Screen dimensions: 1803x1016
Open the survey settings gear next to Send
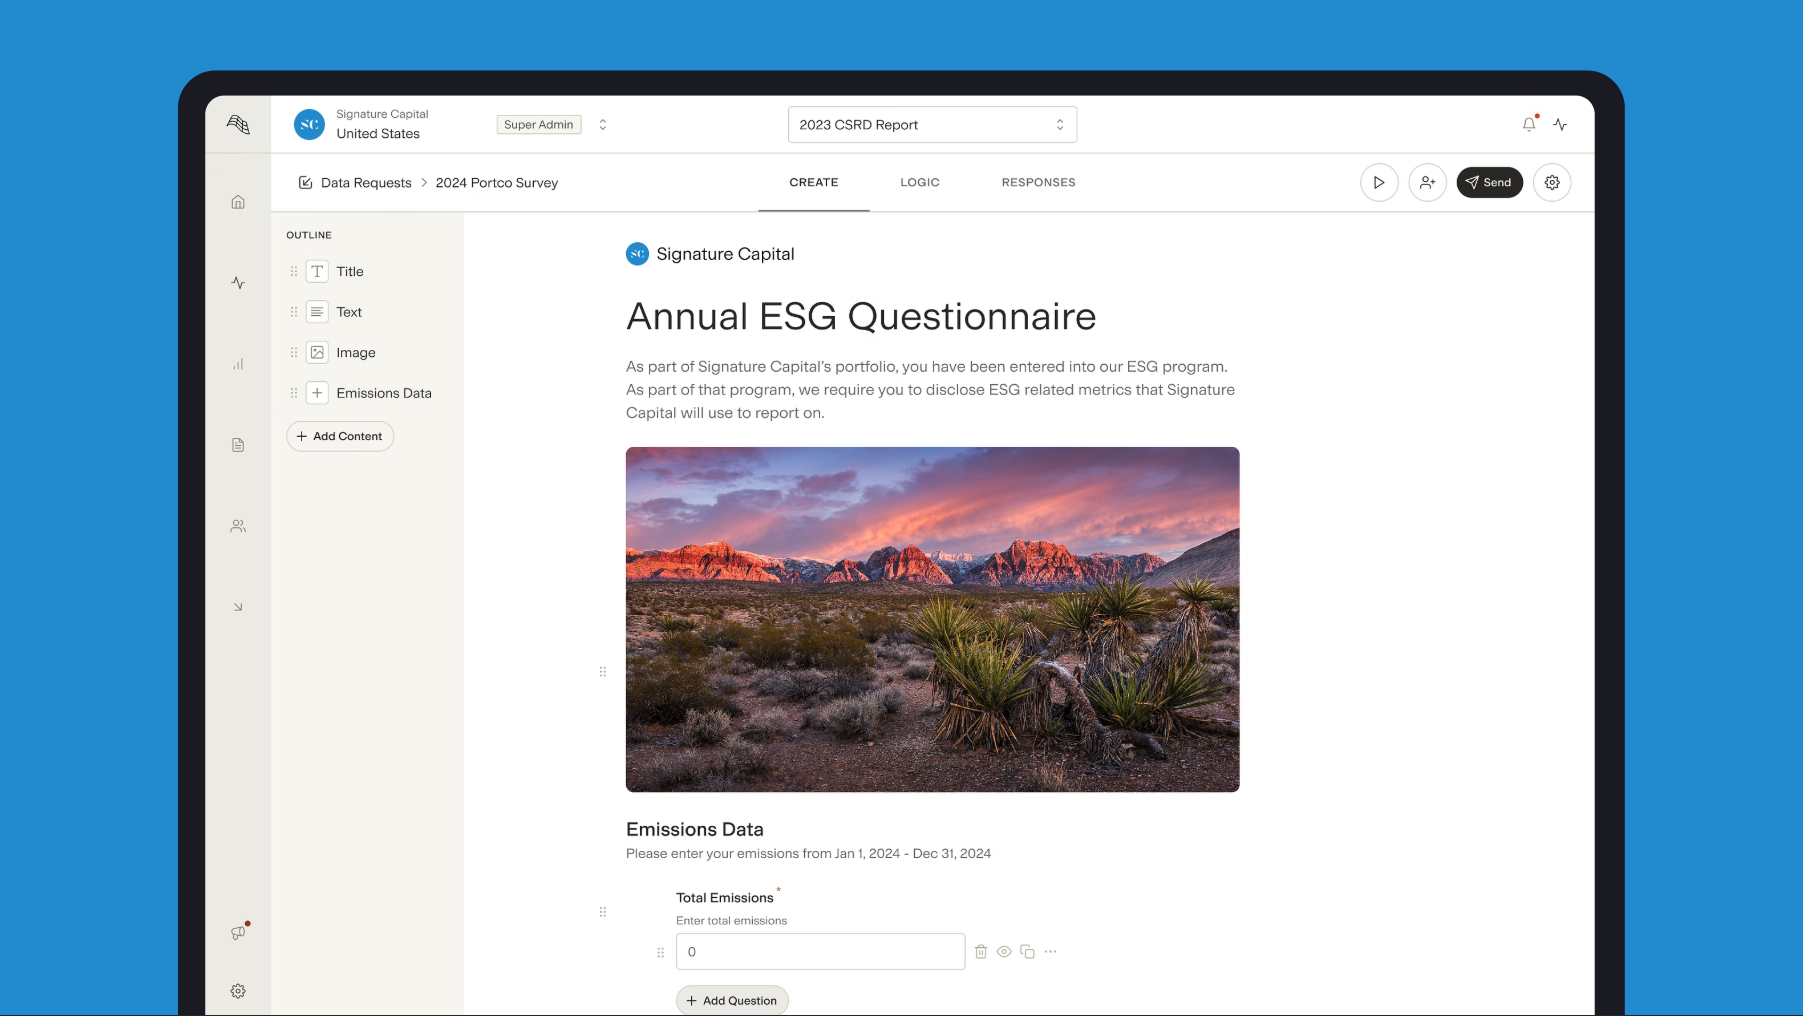click(1552, 182)
